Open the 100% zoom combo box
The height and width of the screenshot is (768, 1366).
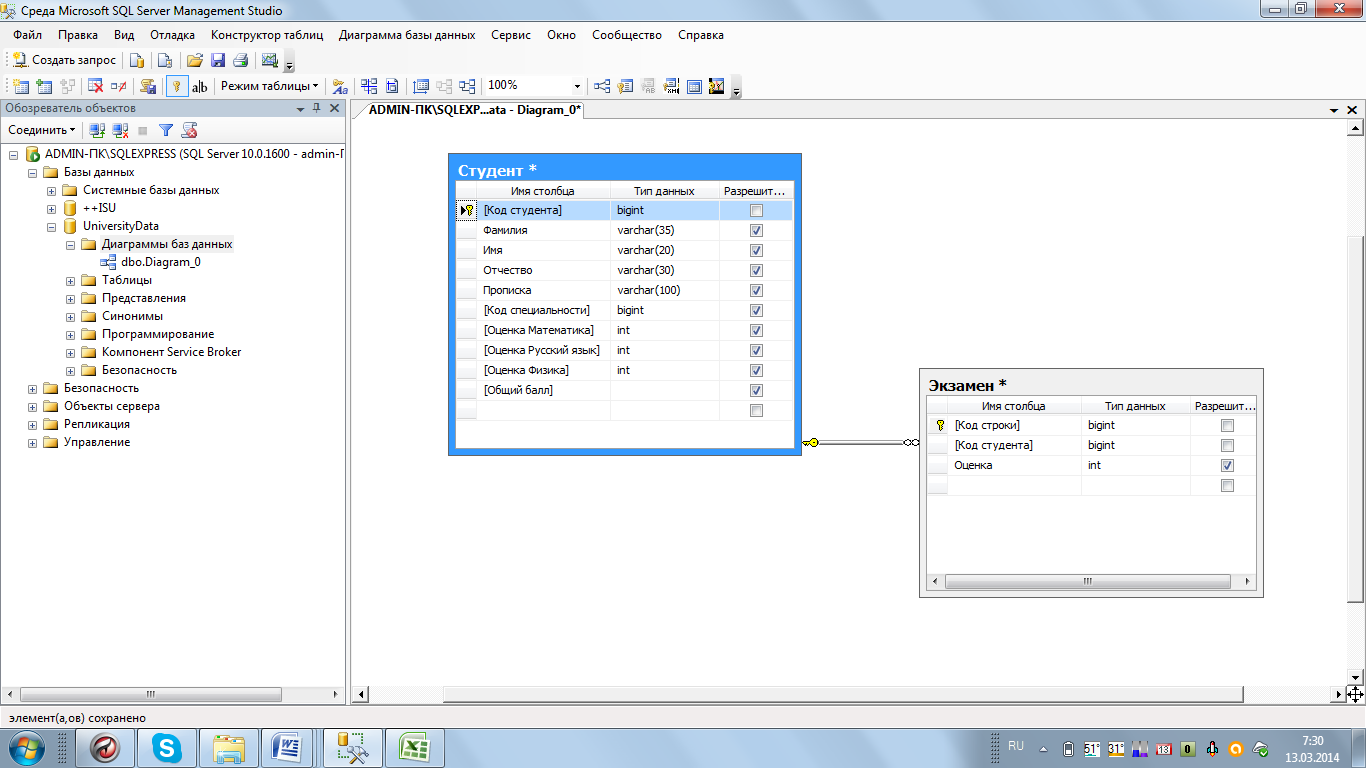pos(534,86)
